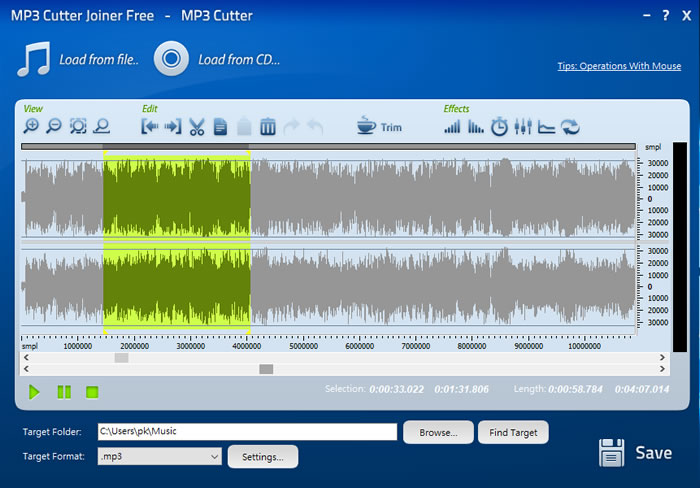The width and height of the screenshot is (700, 488).
Task: Click selection start time 0:00:33.022
Action: pos(396,389)
